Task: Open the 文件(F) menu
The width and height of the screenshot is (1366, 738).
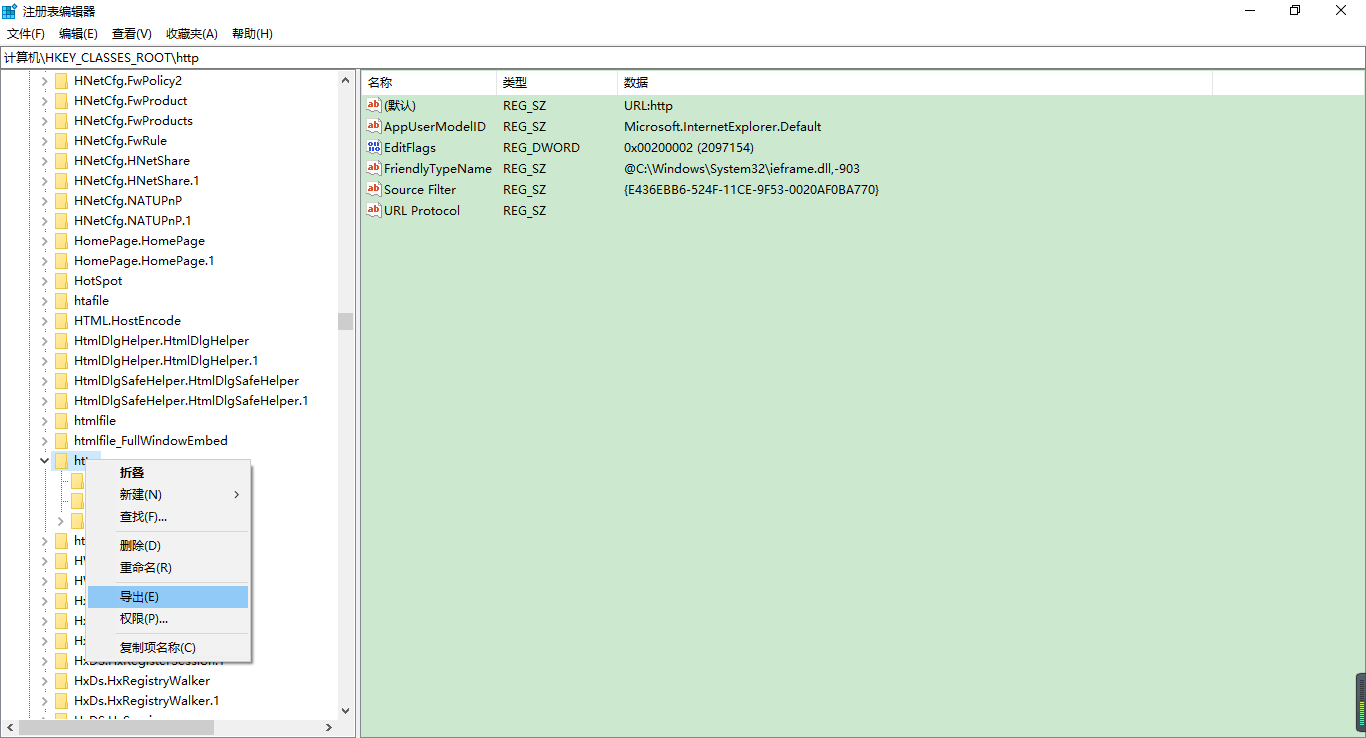Action: point(25,34)
